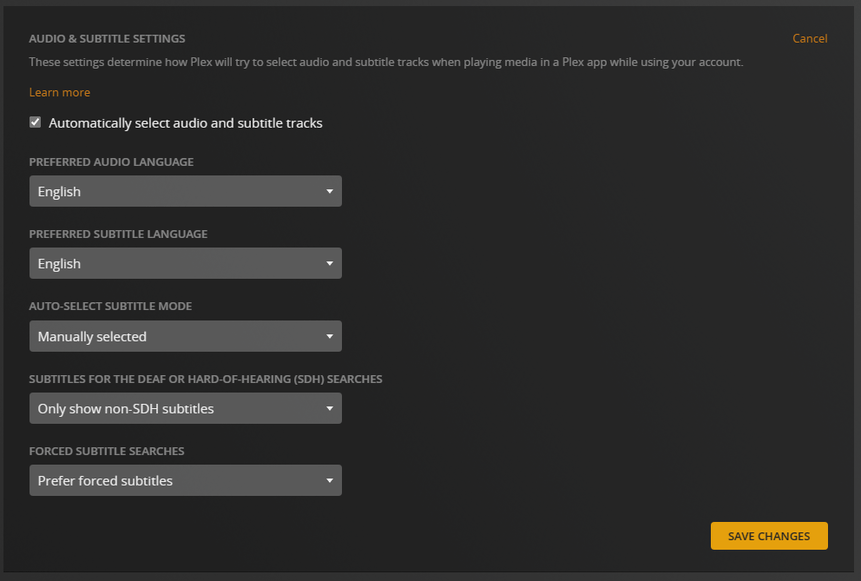Click the Forced Subtitle Searches field label
Viewport: 861px width, 581px height.
pos(106,451)
